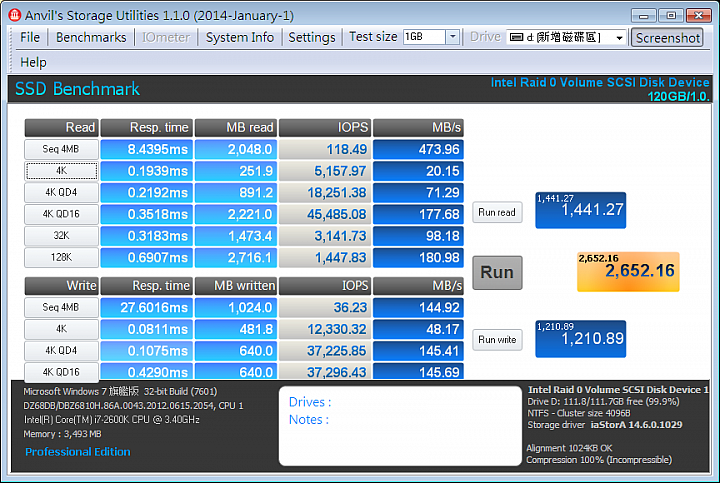
Task: Click the Read 4K QD16 test button
Action: click(61, 214)
